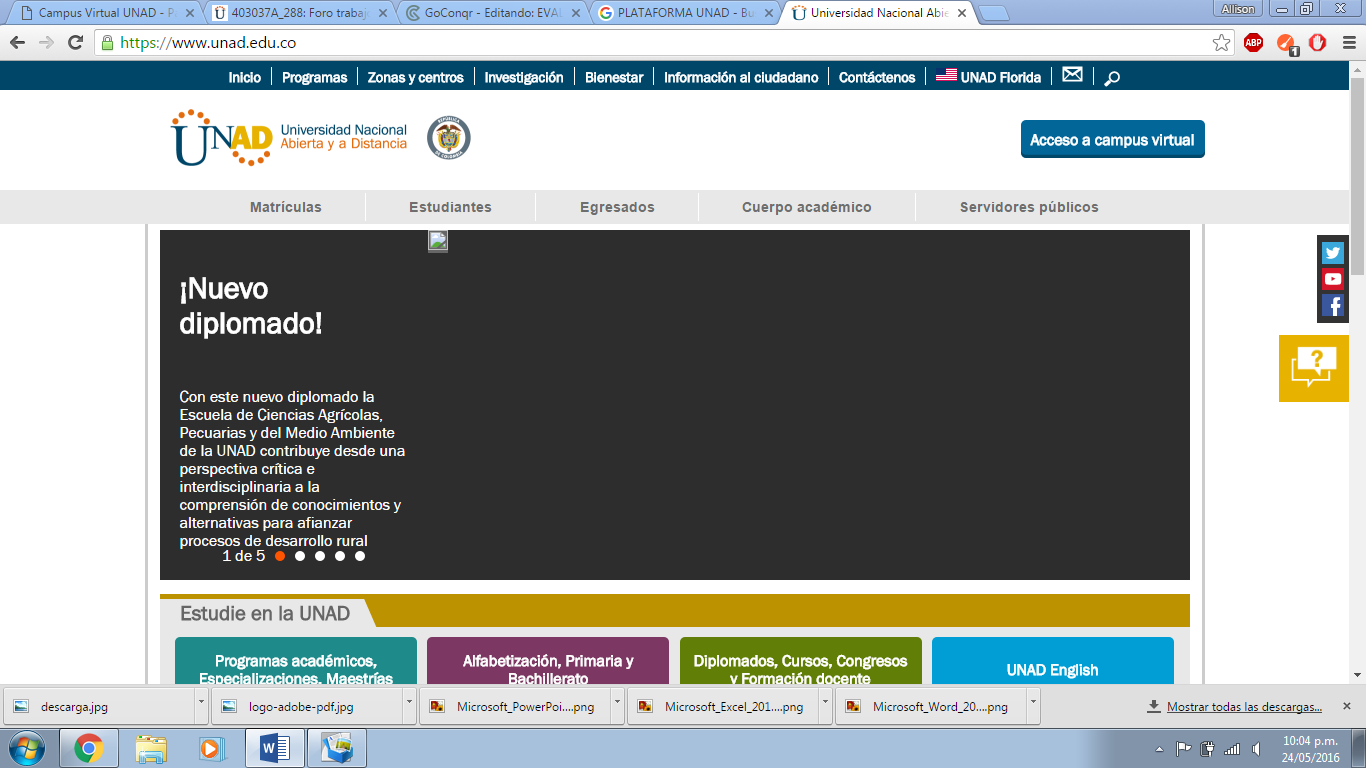Open the UNAD Twitter page icon
The image size is (1366, 768).
(1332, 253)
